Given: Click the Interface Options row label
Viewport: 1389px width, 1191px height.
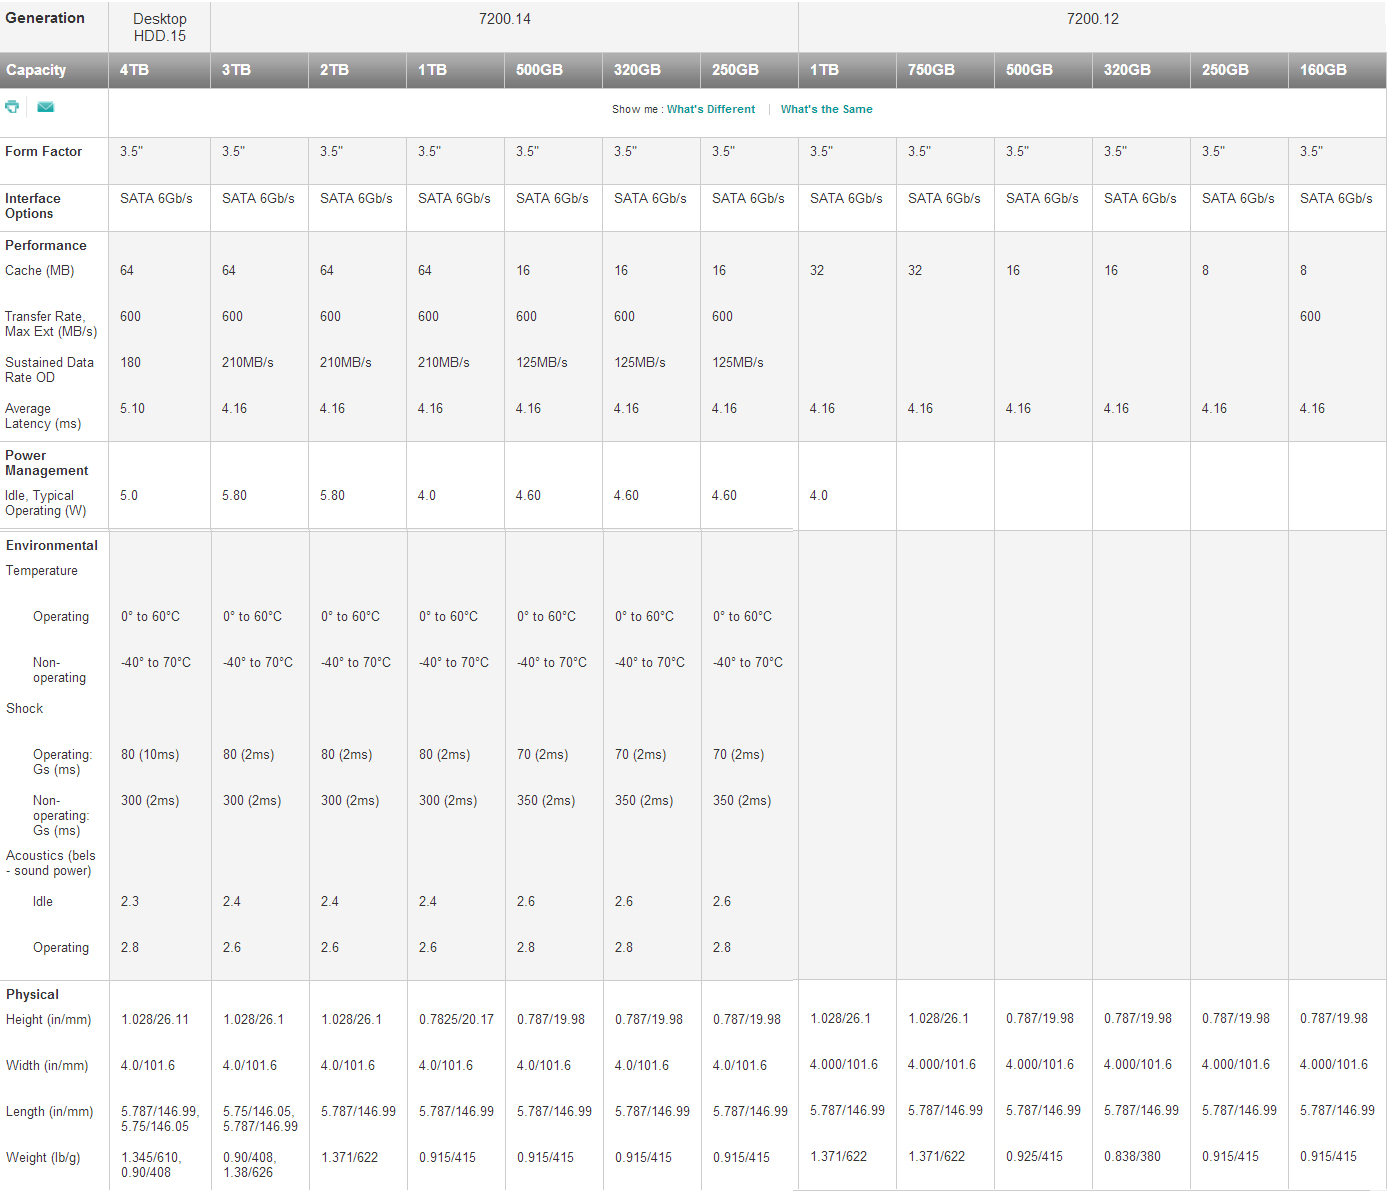Looking at the screenshot, I should [33, 206].
